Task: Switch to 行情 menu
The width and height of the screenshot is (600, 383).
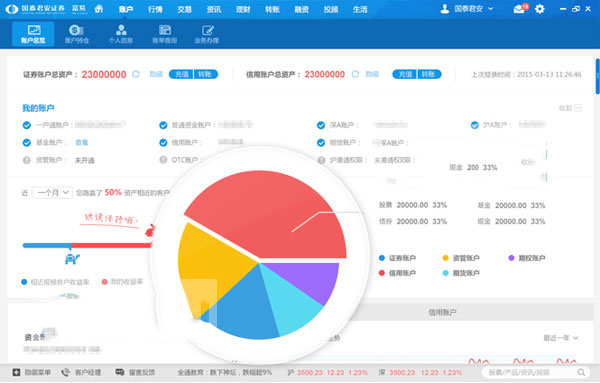Action: coord(155,9)
